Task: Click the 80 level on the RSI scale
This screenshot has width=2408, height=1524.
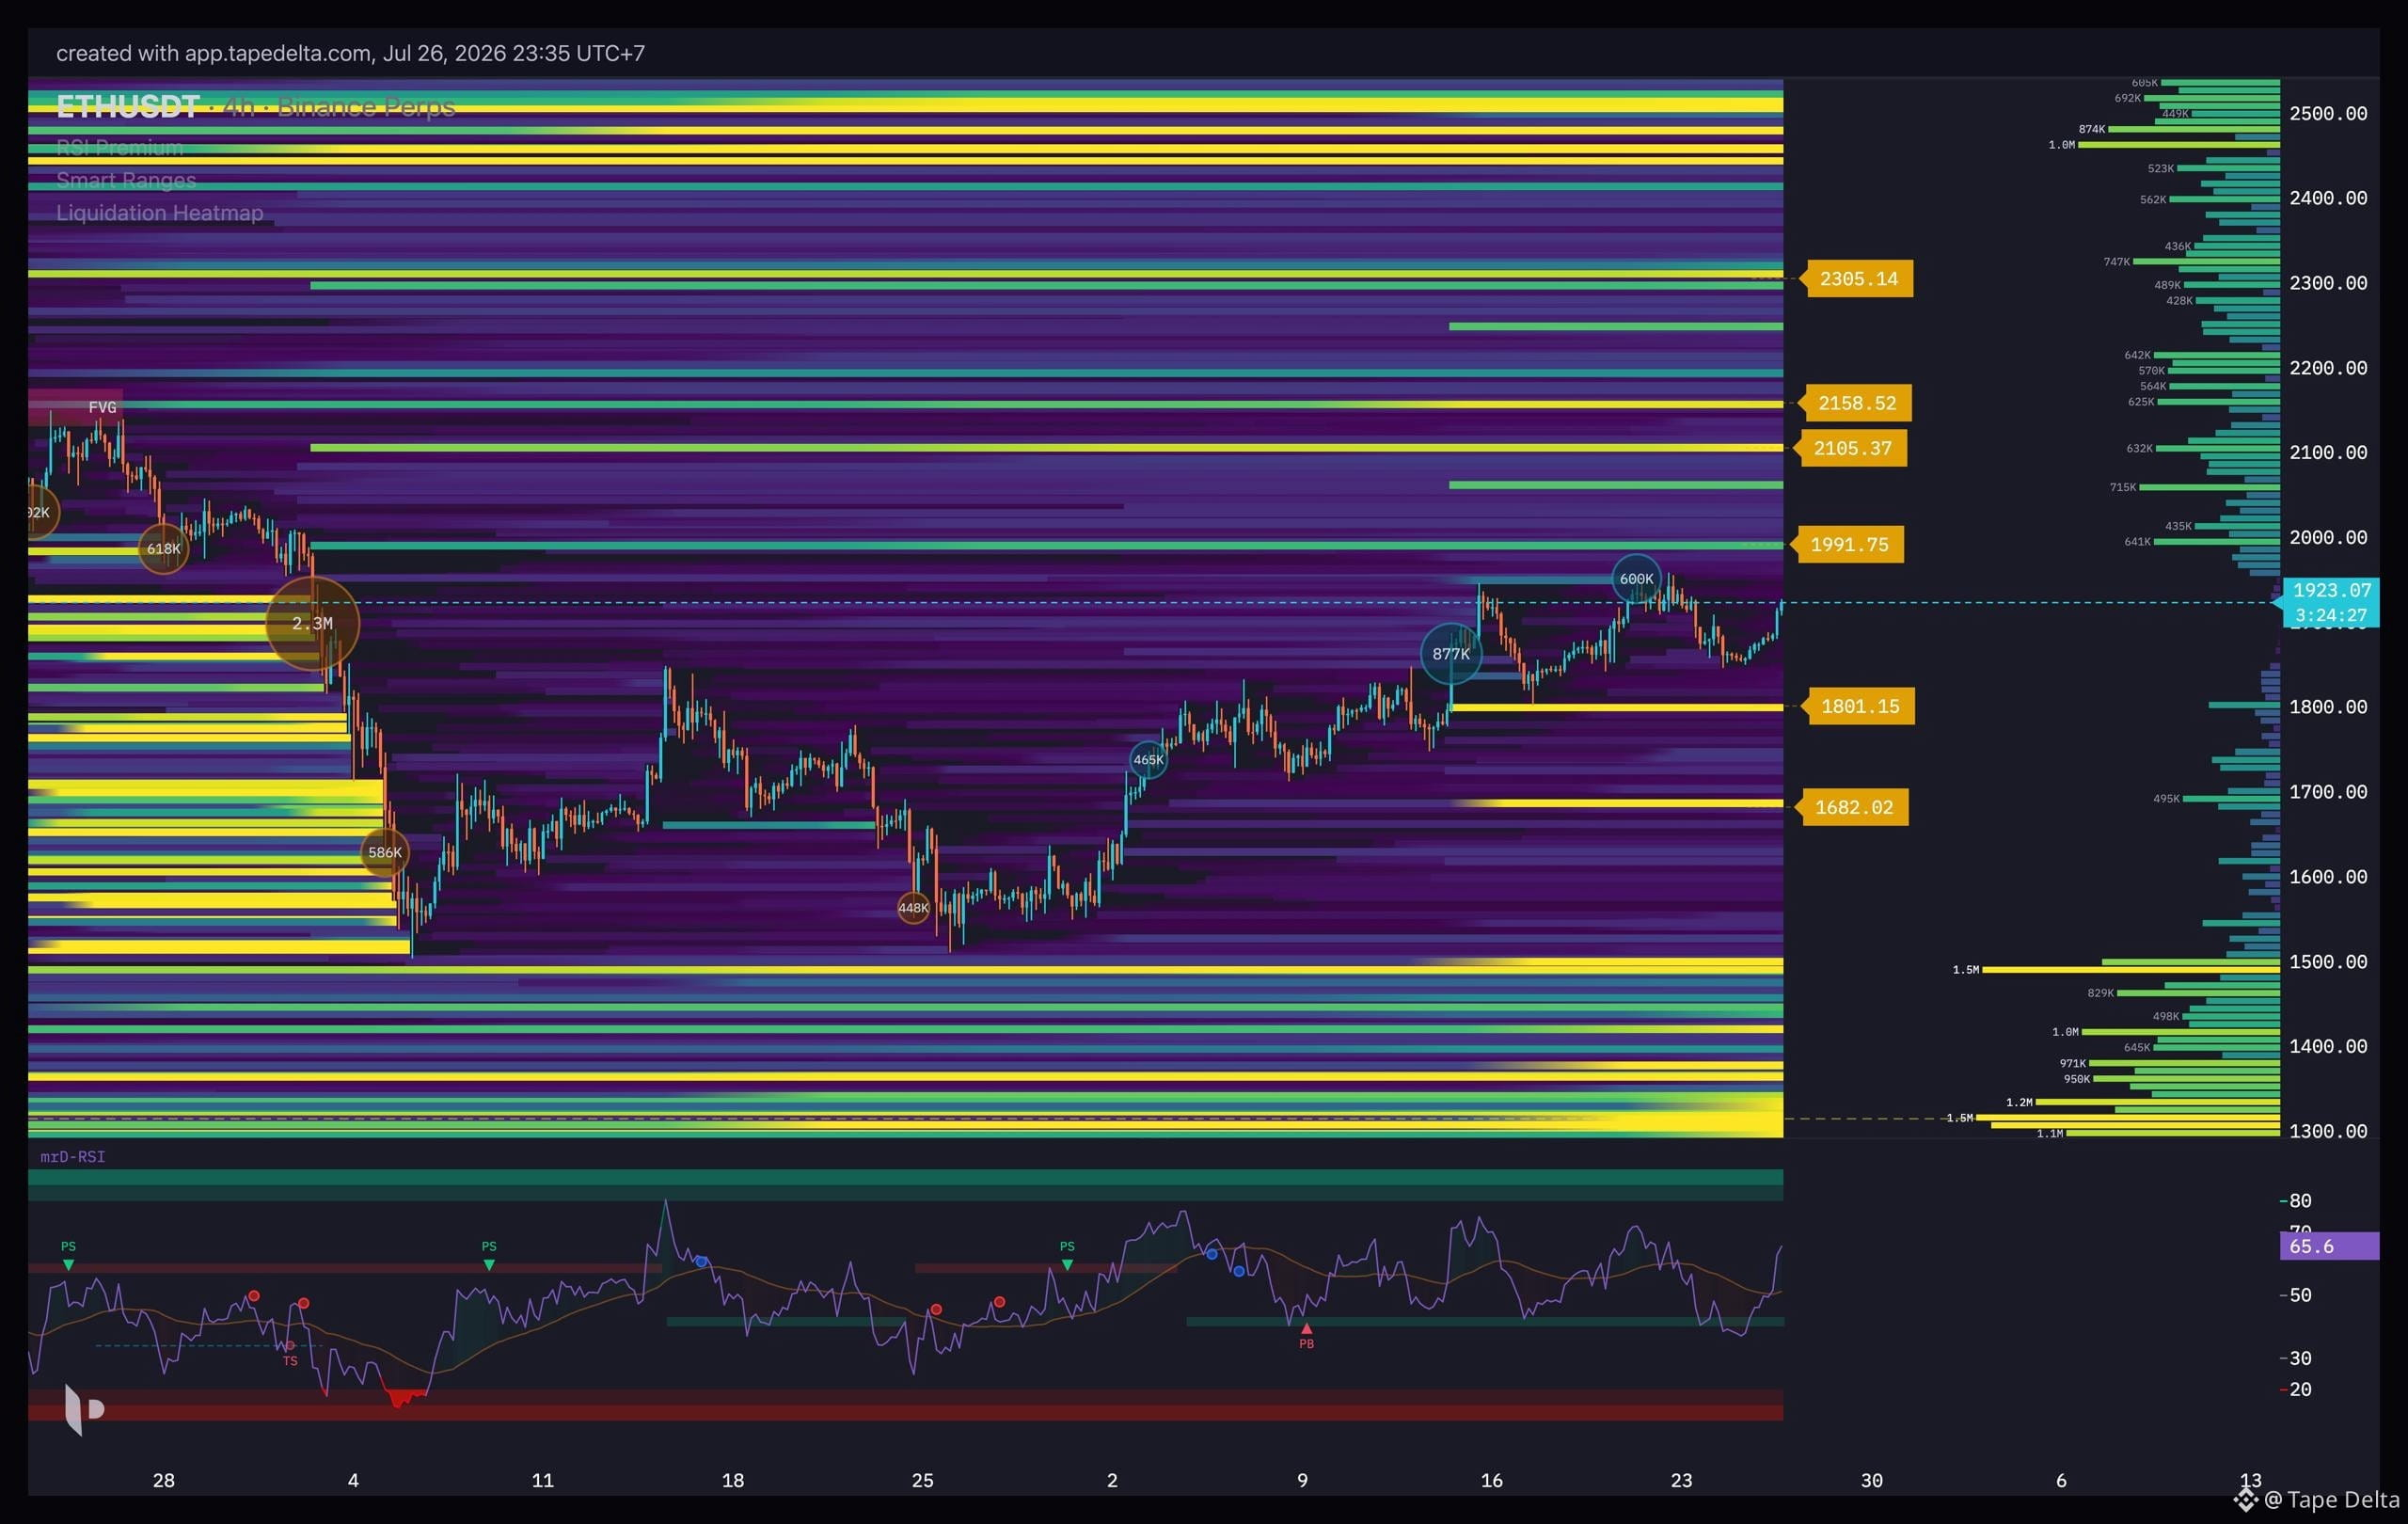Action: [x=2300, y=1201]
